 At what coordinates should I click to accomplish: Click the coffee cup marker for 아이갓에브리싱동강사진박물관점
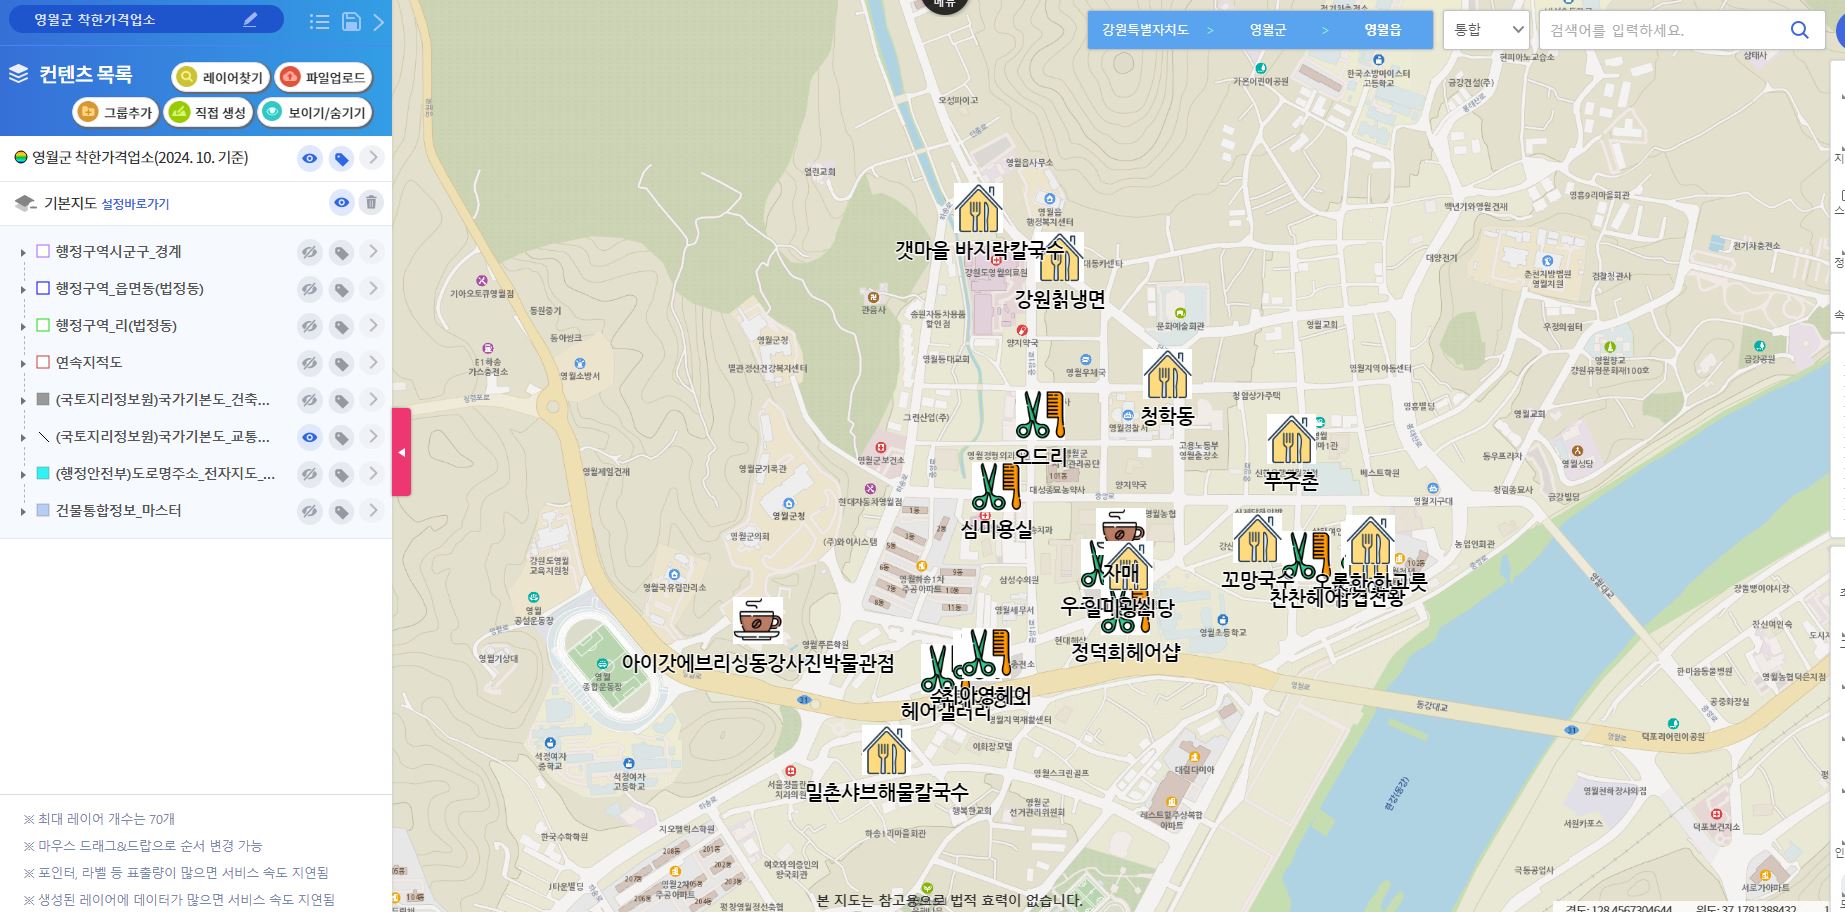[x=757, y=619]
